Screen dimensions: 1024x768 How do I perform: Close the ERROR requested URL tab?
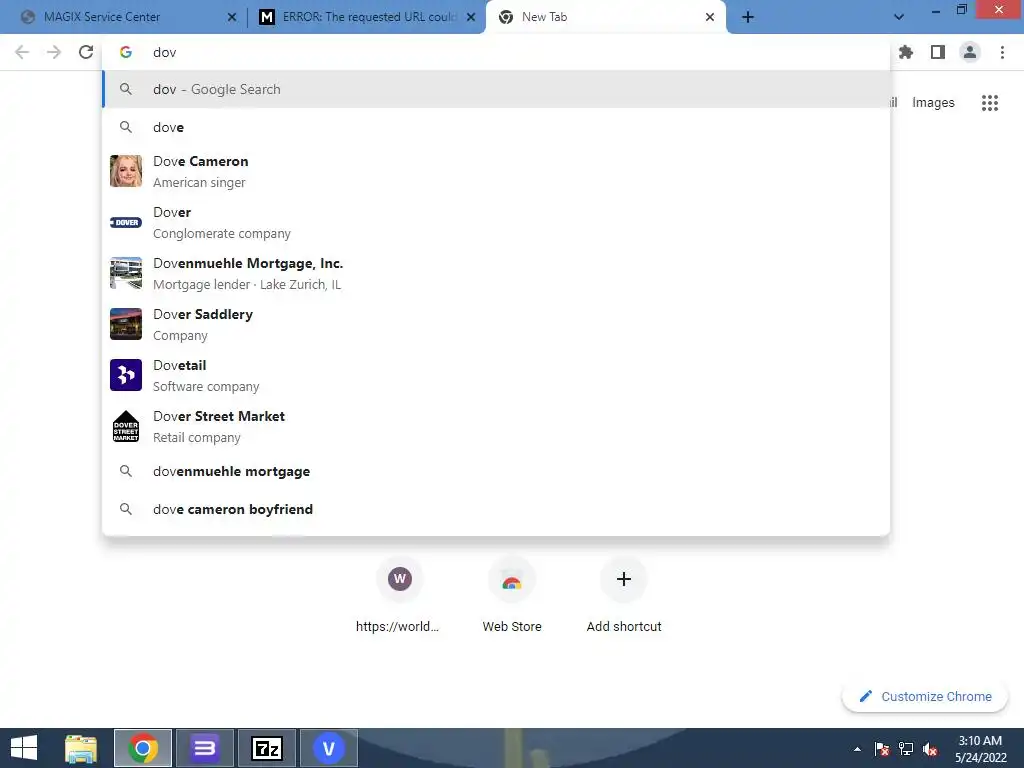471,17
